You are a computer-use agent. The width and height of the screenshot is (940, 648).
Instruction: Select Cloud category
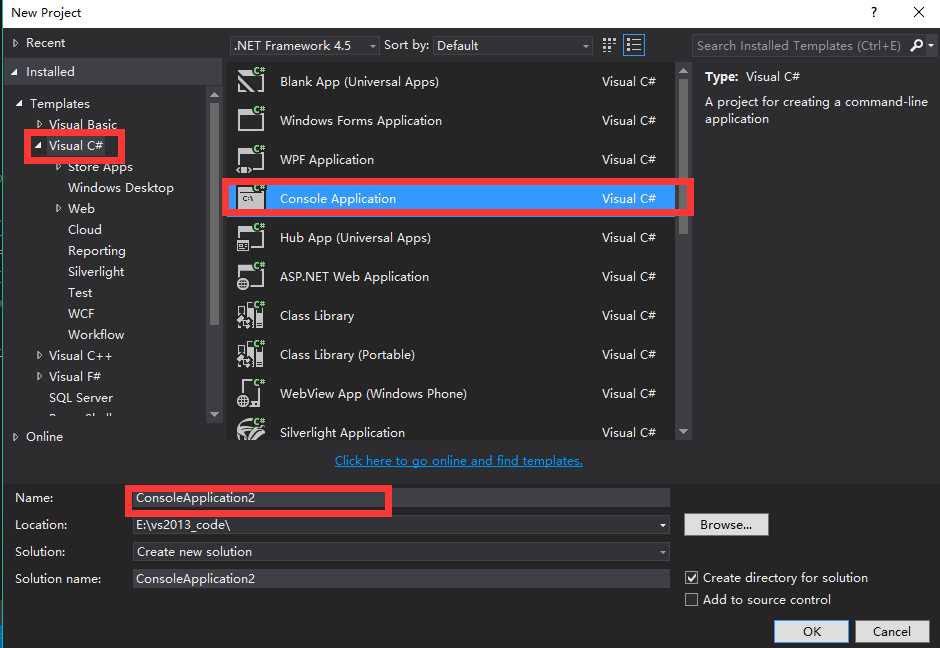(85, 230)
